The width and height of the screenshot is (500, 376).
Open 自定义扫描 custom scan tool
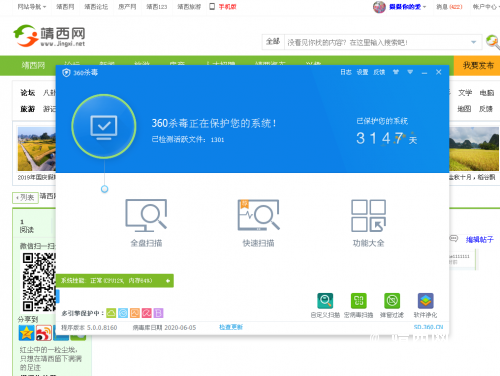click(325, 305)
